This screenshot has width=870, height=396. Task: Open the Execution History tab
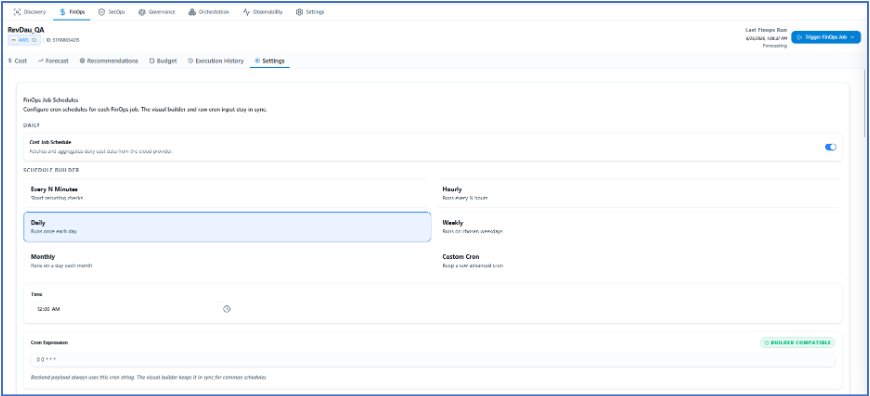[x=216, y=61]
